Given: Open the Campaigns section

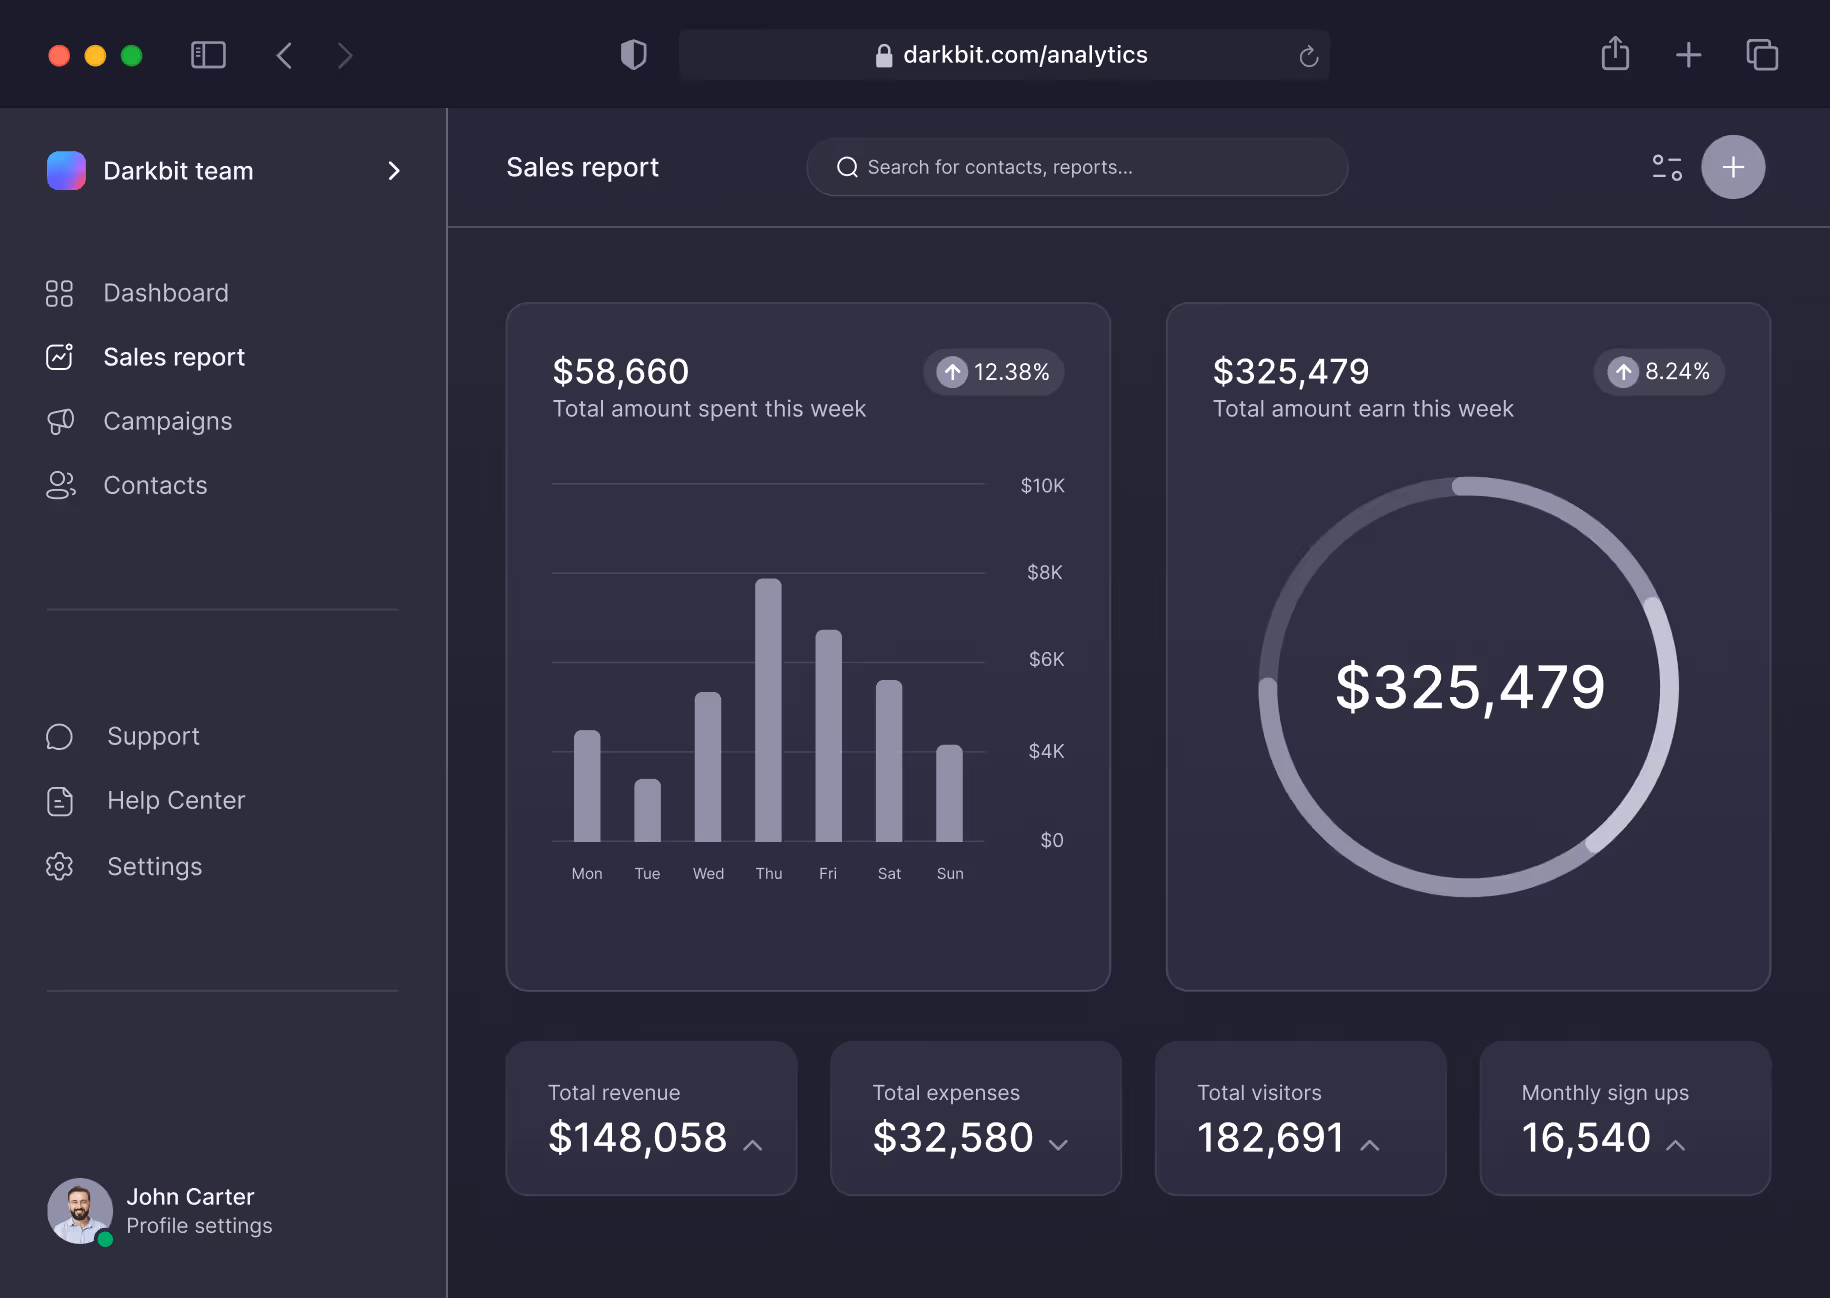Looking at the screenshot, I should coord(167,420).
